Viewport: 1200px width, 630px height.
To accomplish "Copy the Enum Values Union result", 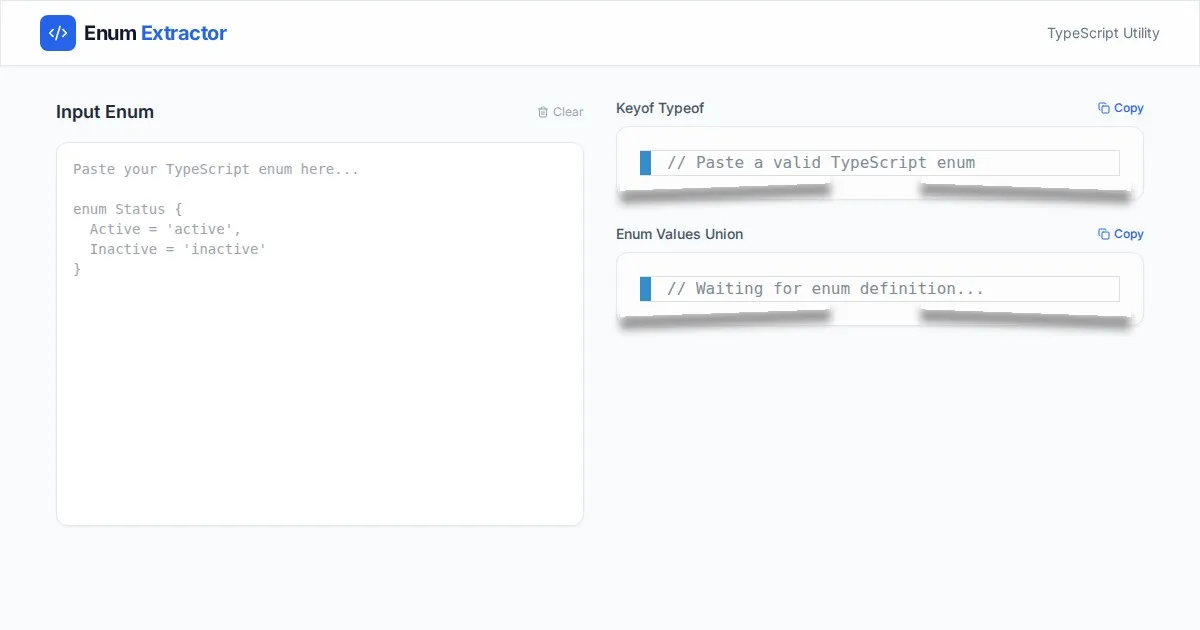I will click(1120, 234).
